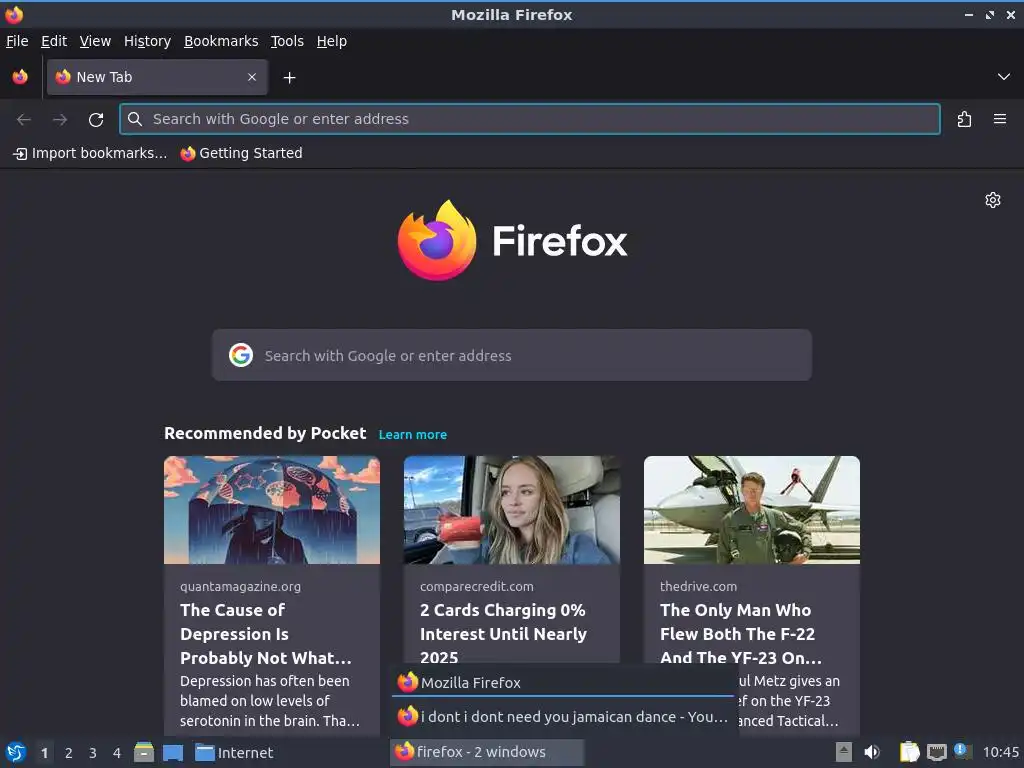Open the History menu
Image resolution: width=1024 pixels, height=768 pixels.
(x=147, y=41)
